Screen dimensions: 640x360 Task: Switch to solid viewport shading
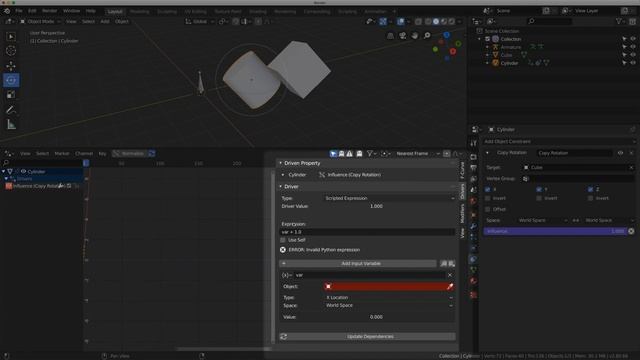[x=436, y=21]
